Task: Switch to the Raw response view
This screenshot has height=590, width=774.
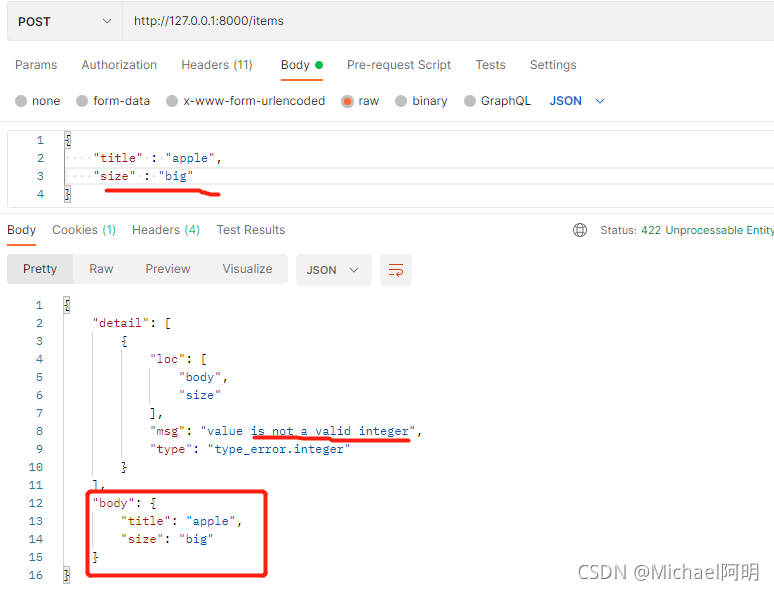Action: pos(101,269)
